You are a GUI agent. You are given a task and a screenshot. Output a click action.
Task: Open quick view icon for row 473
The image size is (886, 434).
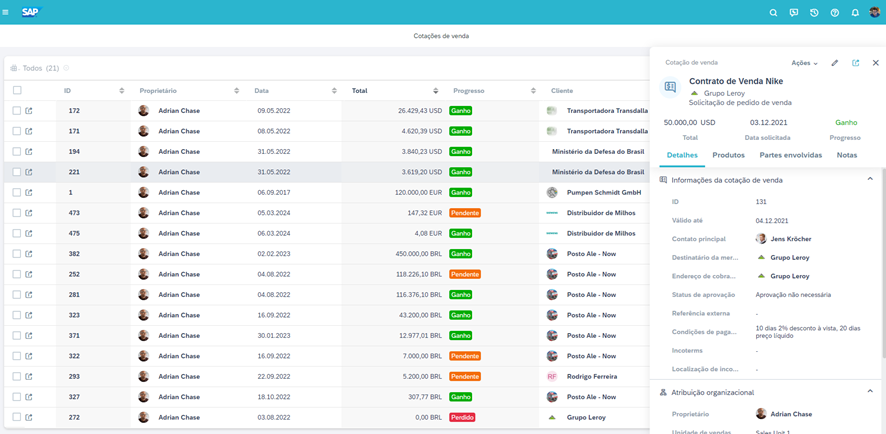29,213
